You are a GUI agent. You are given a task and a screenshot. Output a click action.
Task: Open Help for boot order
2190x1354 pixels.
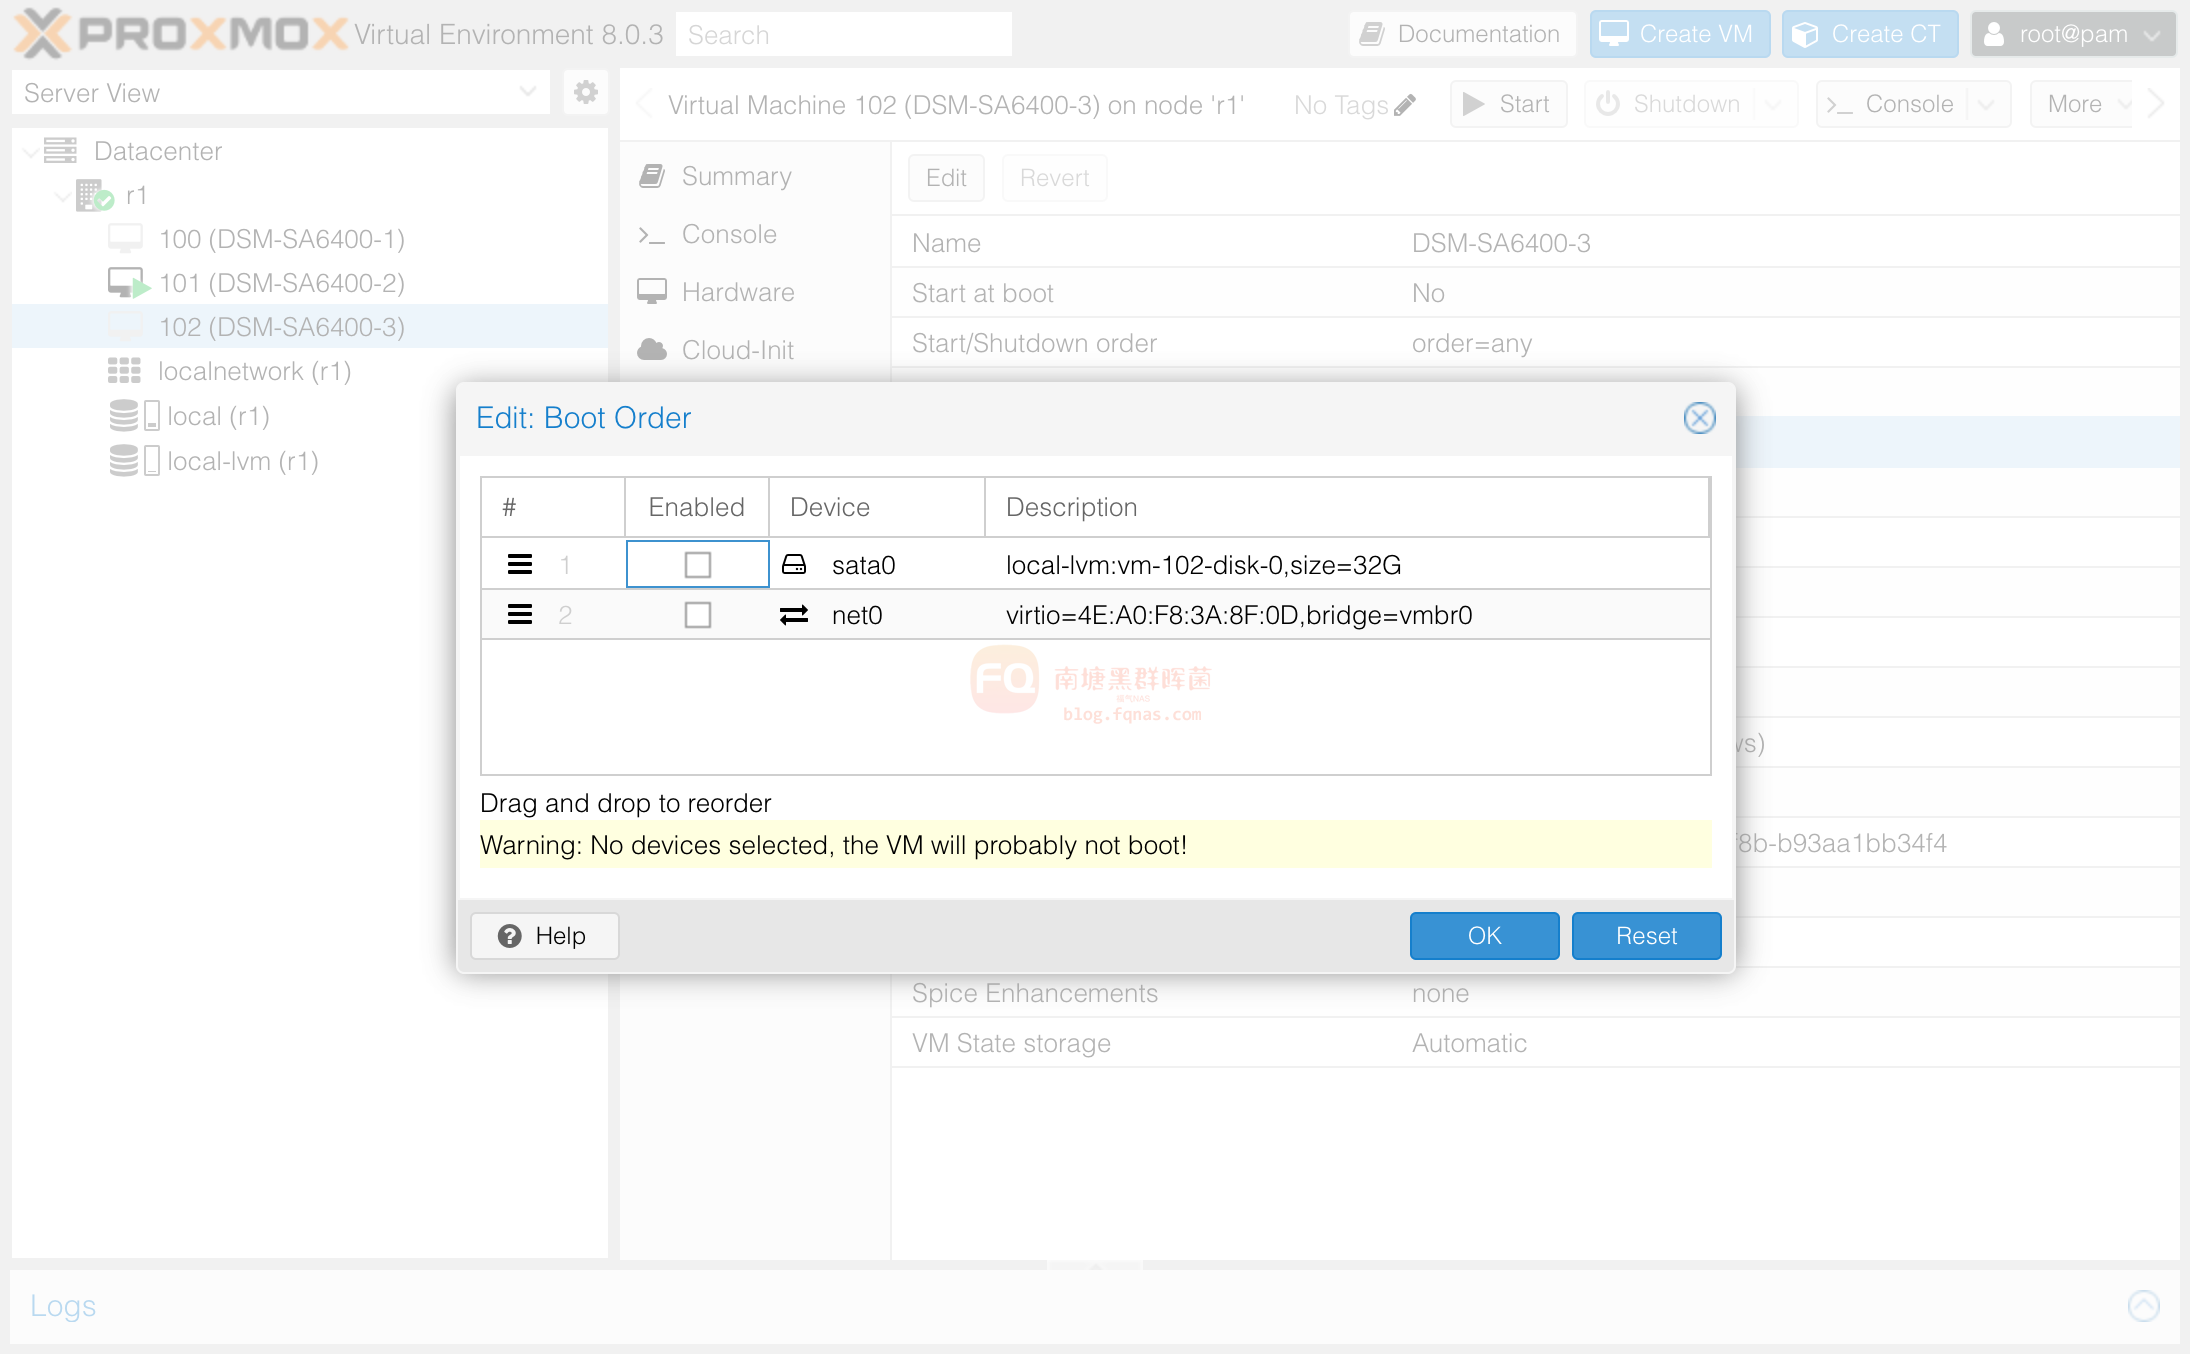point(544,936)
